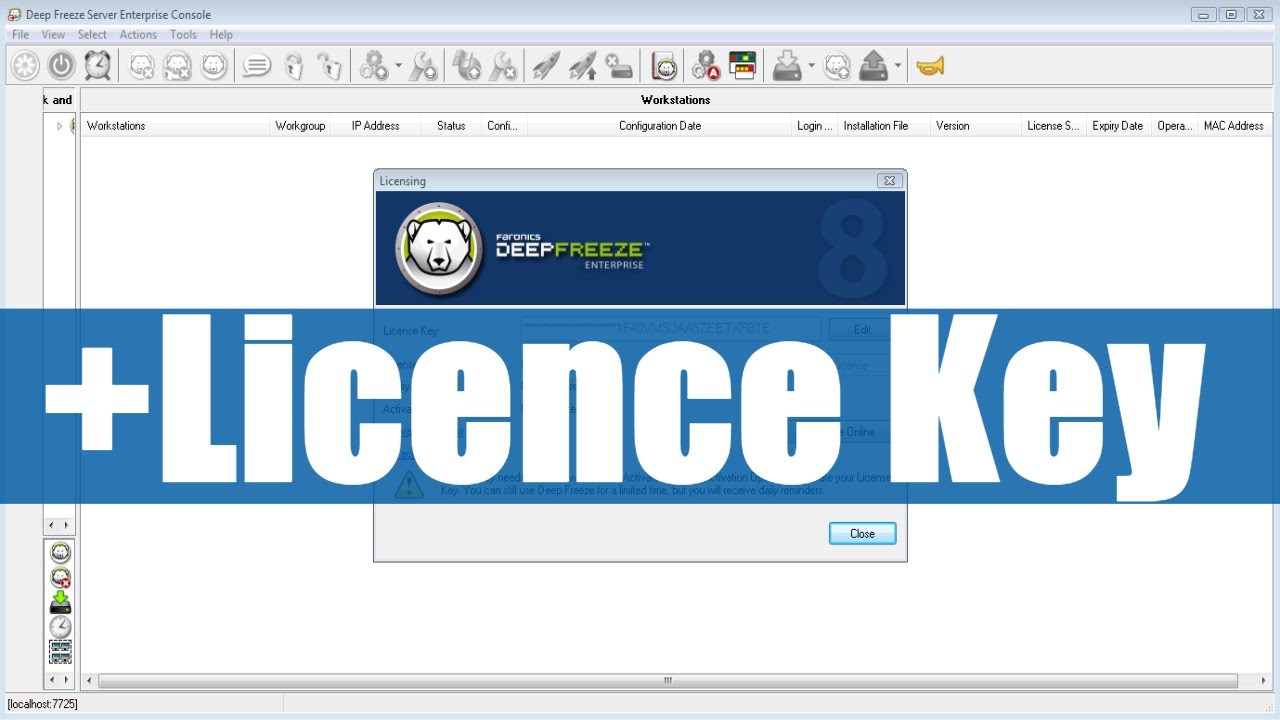Sort by Status column header
The width and height of the screenshot is (1280, 720).
pos(451,126)
